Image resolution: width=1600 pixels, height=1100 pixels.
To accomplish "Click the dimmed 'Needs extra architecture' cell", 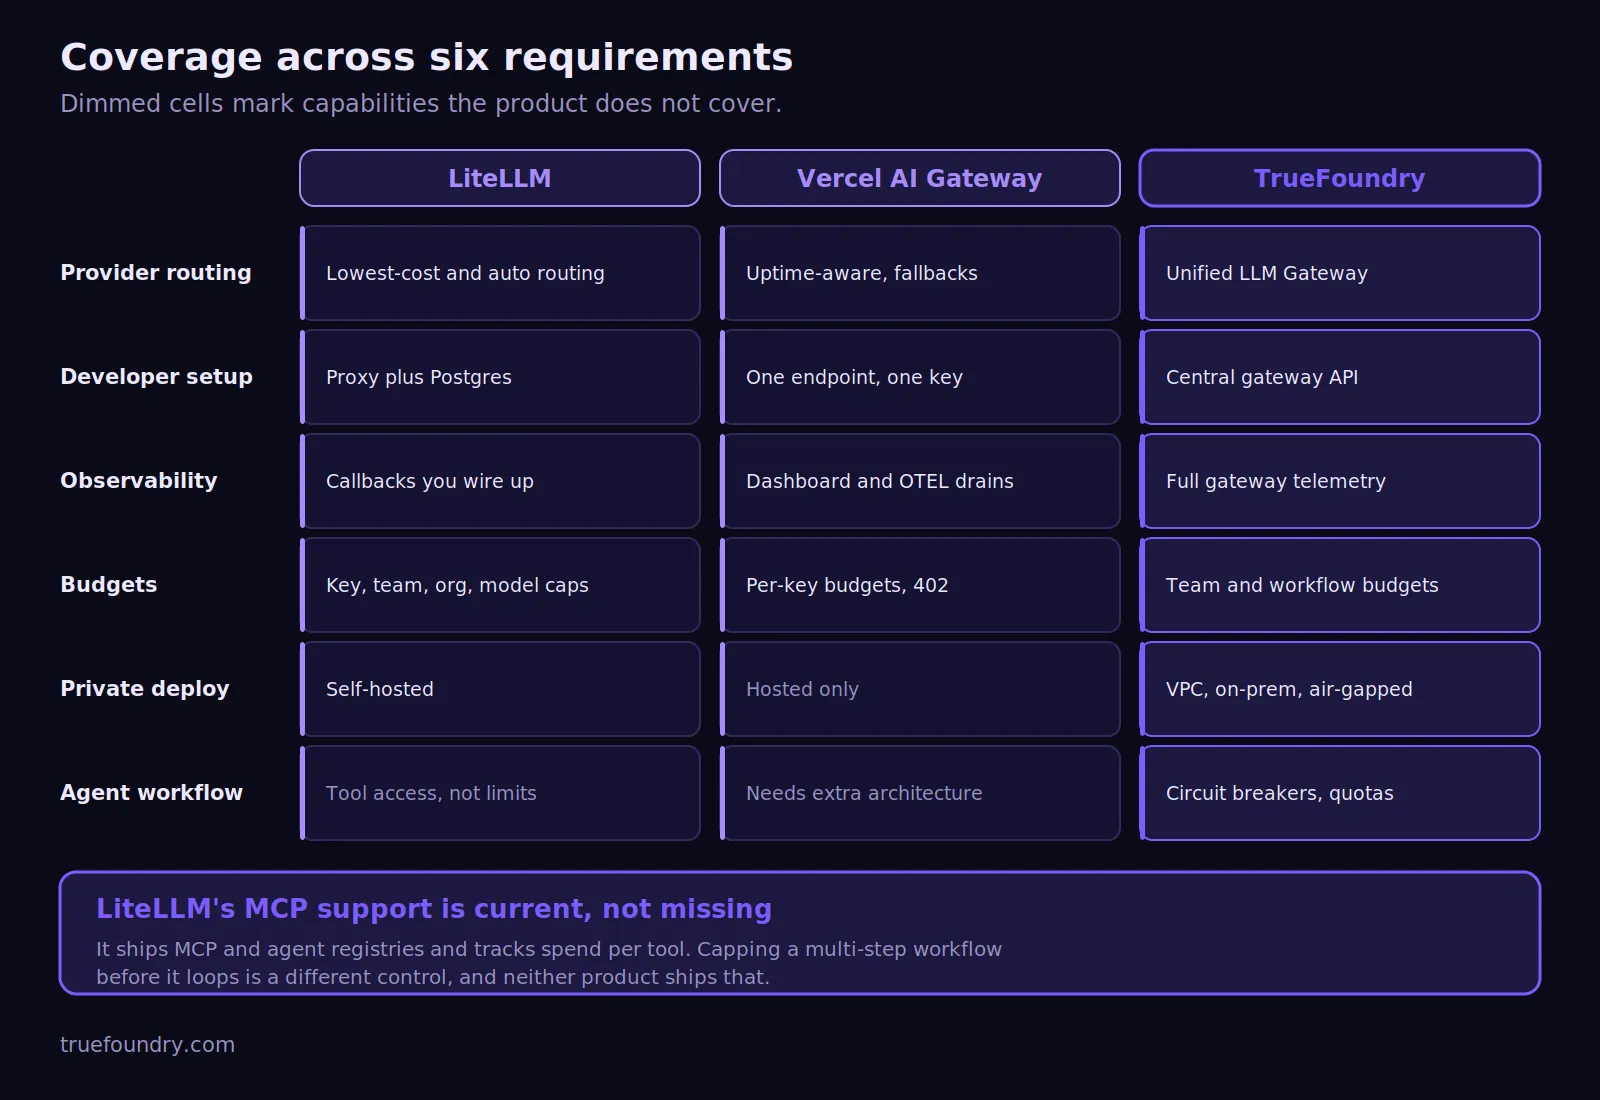I will (x=920, y=793).
